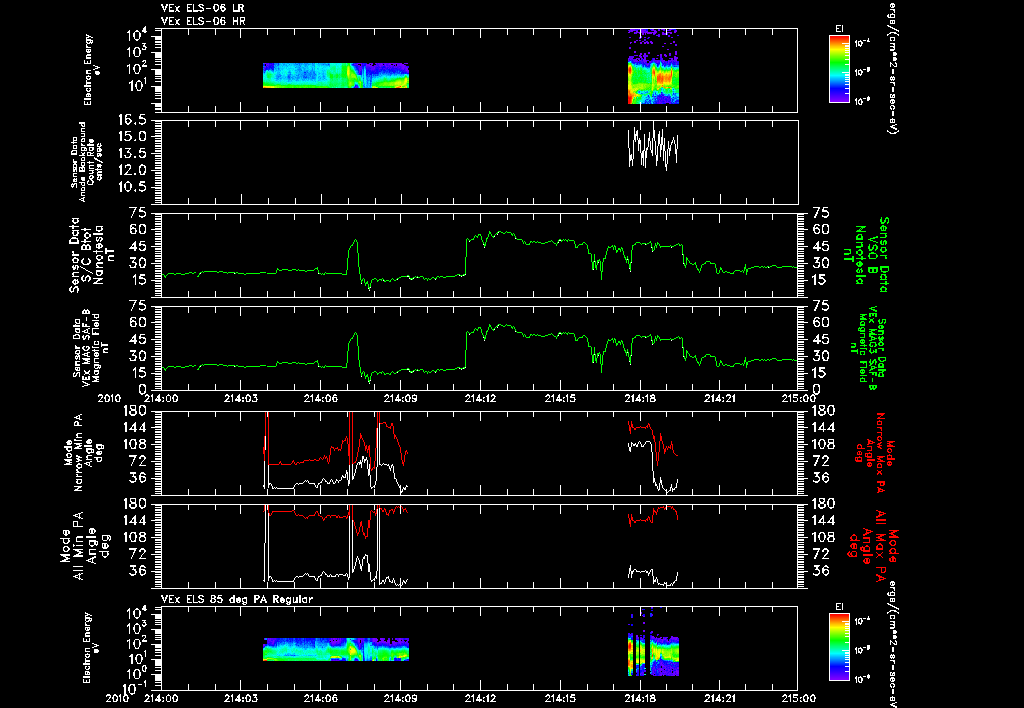Click "214:09" on the middle time axis
Viewport: 1024px width, 708px height.
click(400, 398)
